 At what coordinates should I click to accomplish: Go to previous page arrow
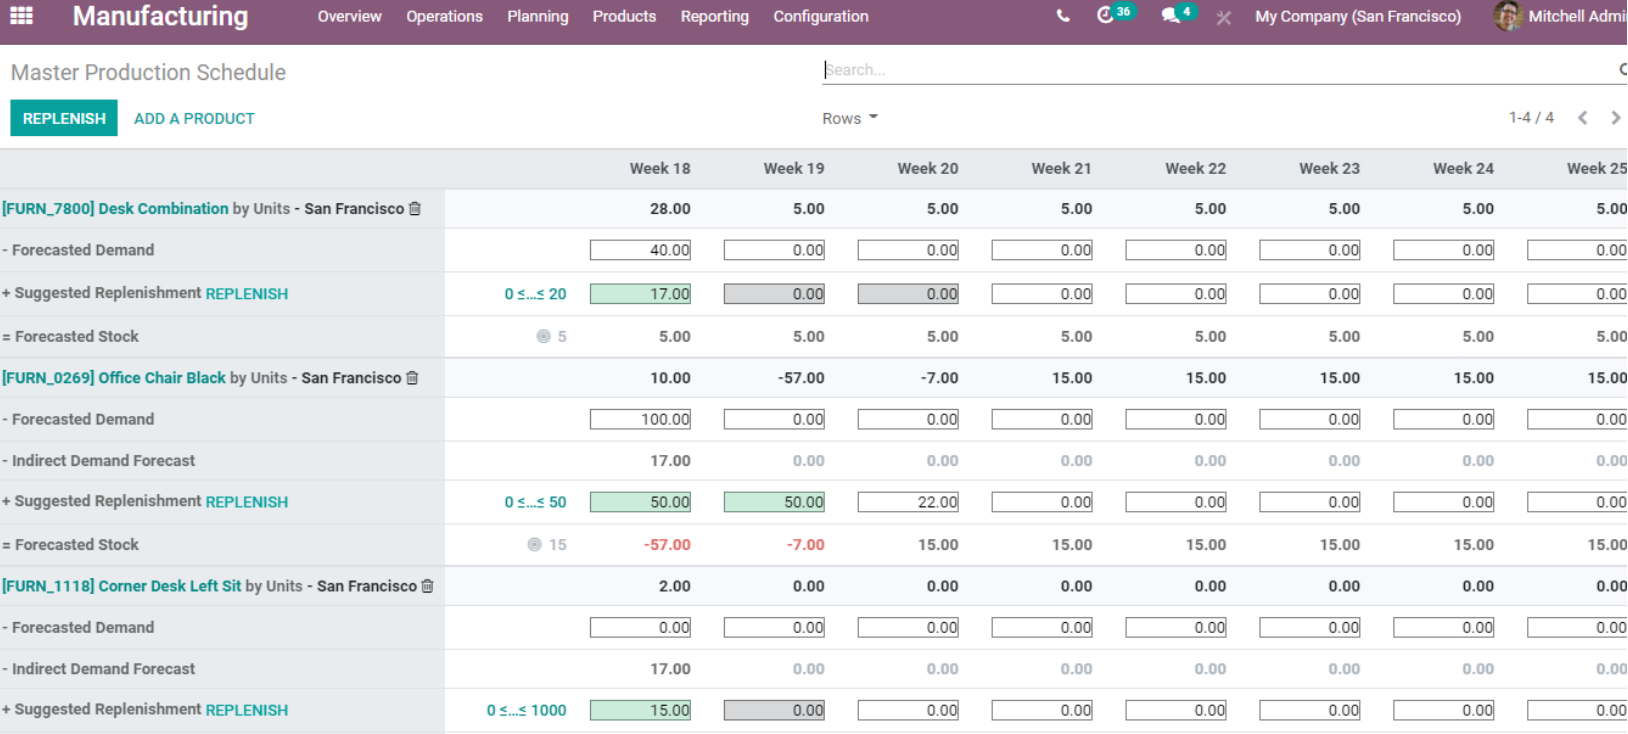(1582, 118)
